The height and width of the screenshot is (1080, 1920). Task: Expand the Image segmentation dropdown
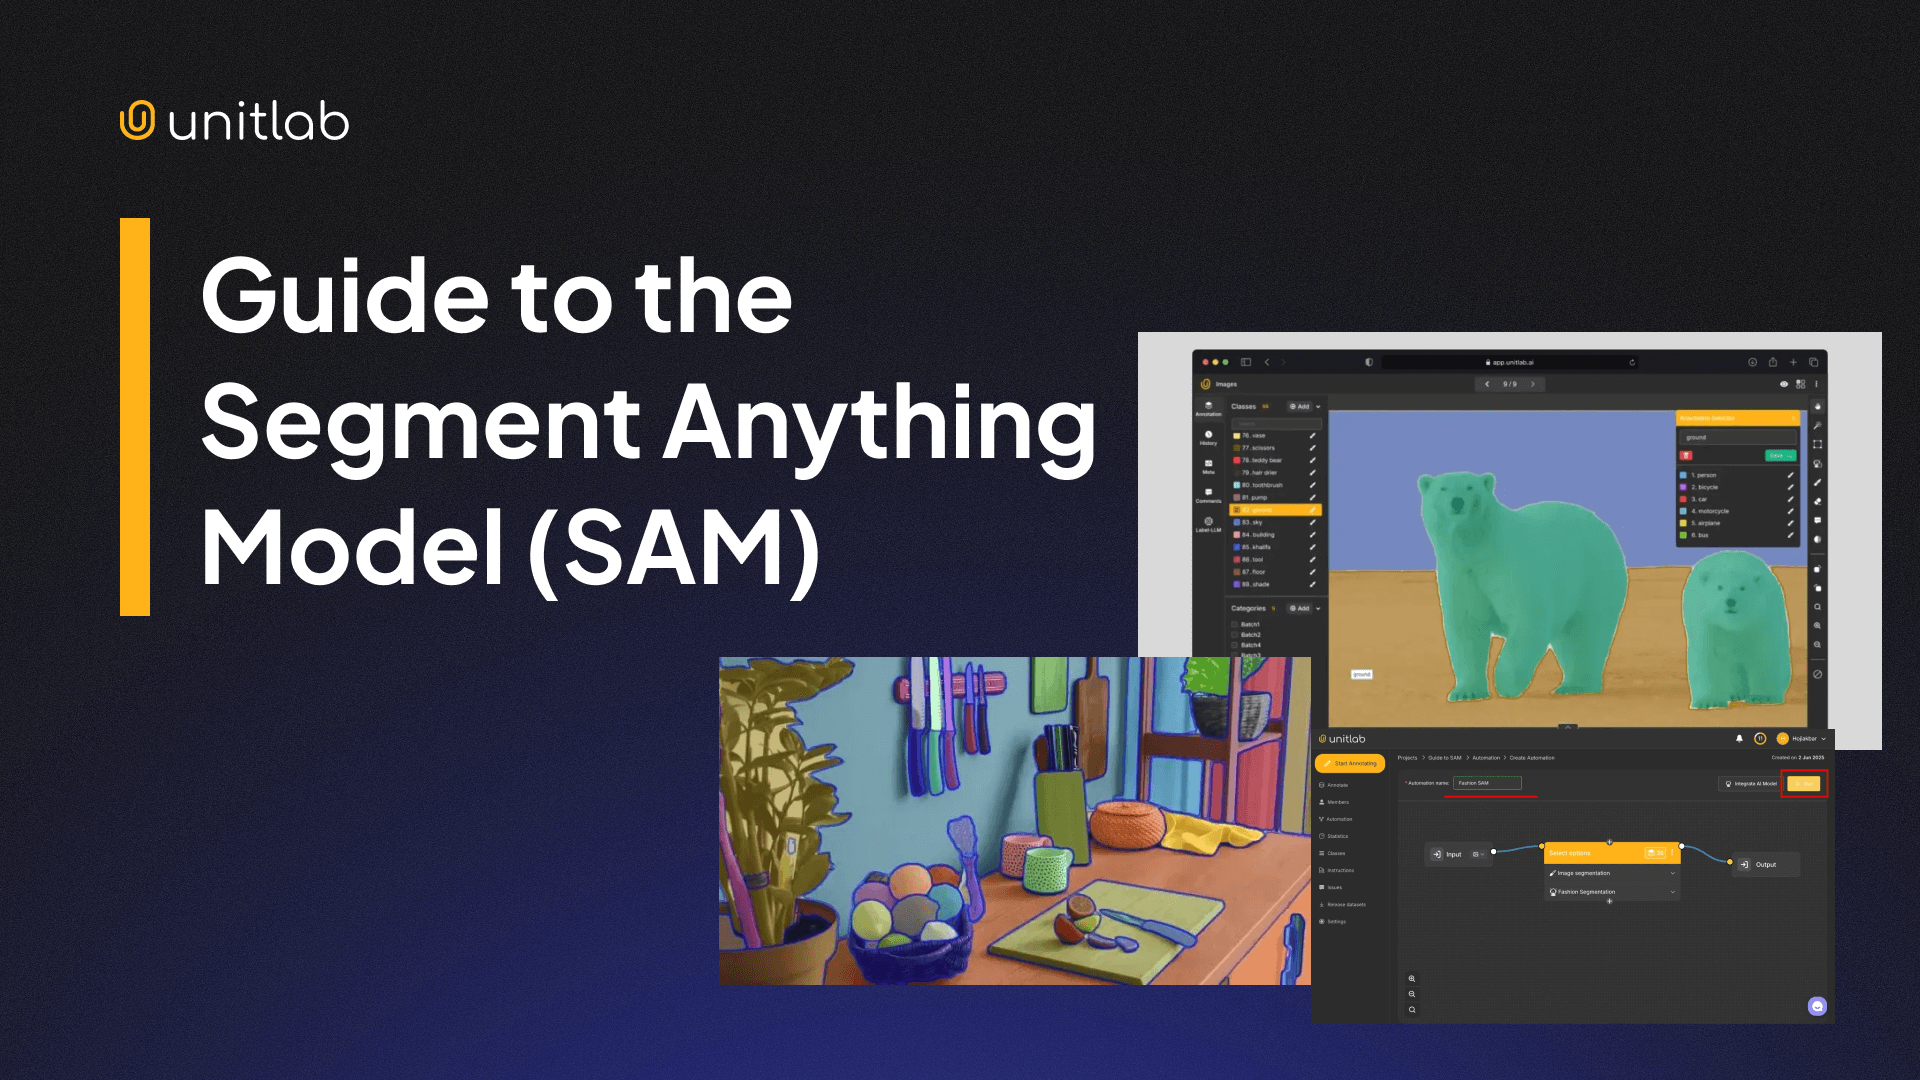(1673, 873)
